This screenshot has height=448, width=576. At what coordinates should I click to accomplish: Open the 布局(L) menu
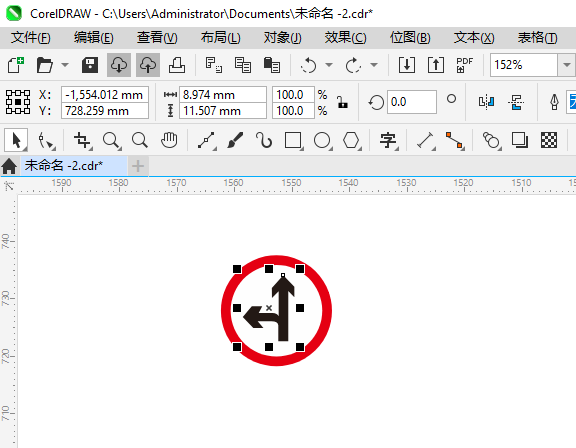(x=220, y=37)
